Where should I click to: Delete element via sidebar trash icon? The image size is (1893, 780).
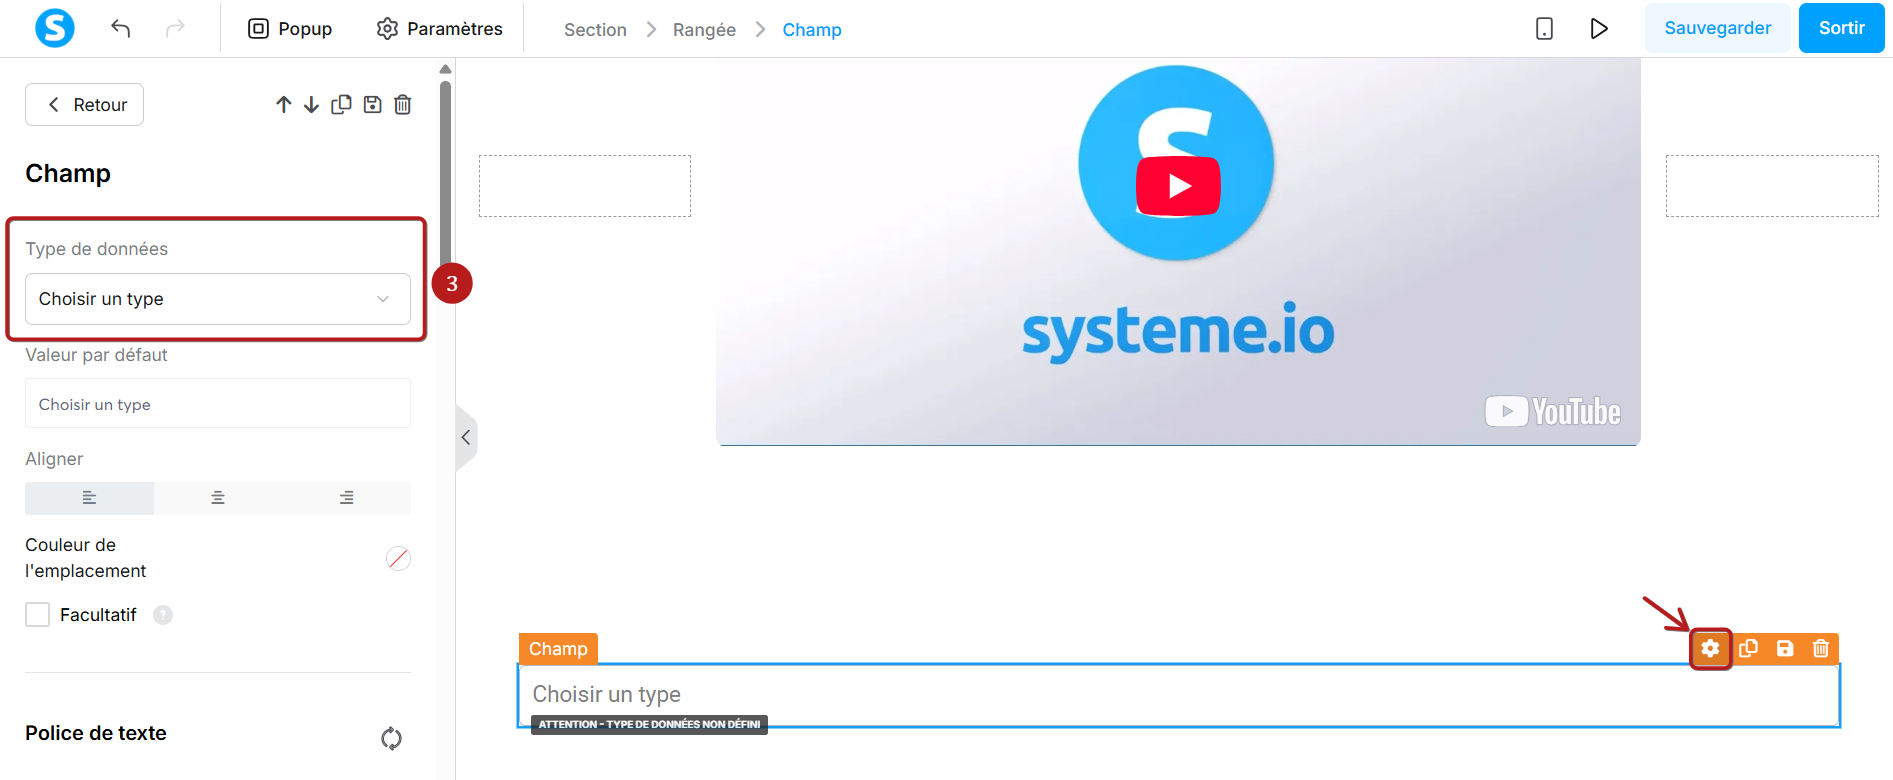402,104
